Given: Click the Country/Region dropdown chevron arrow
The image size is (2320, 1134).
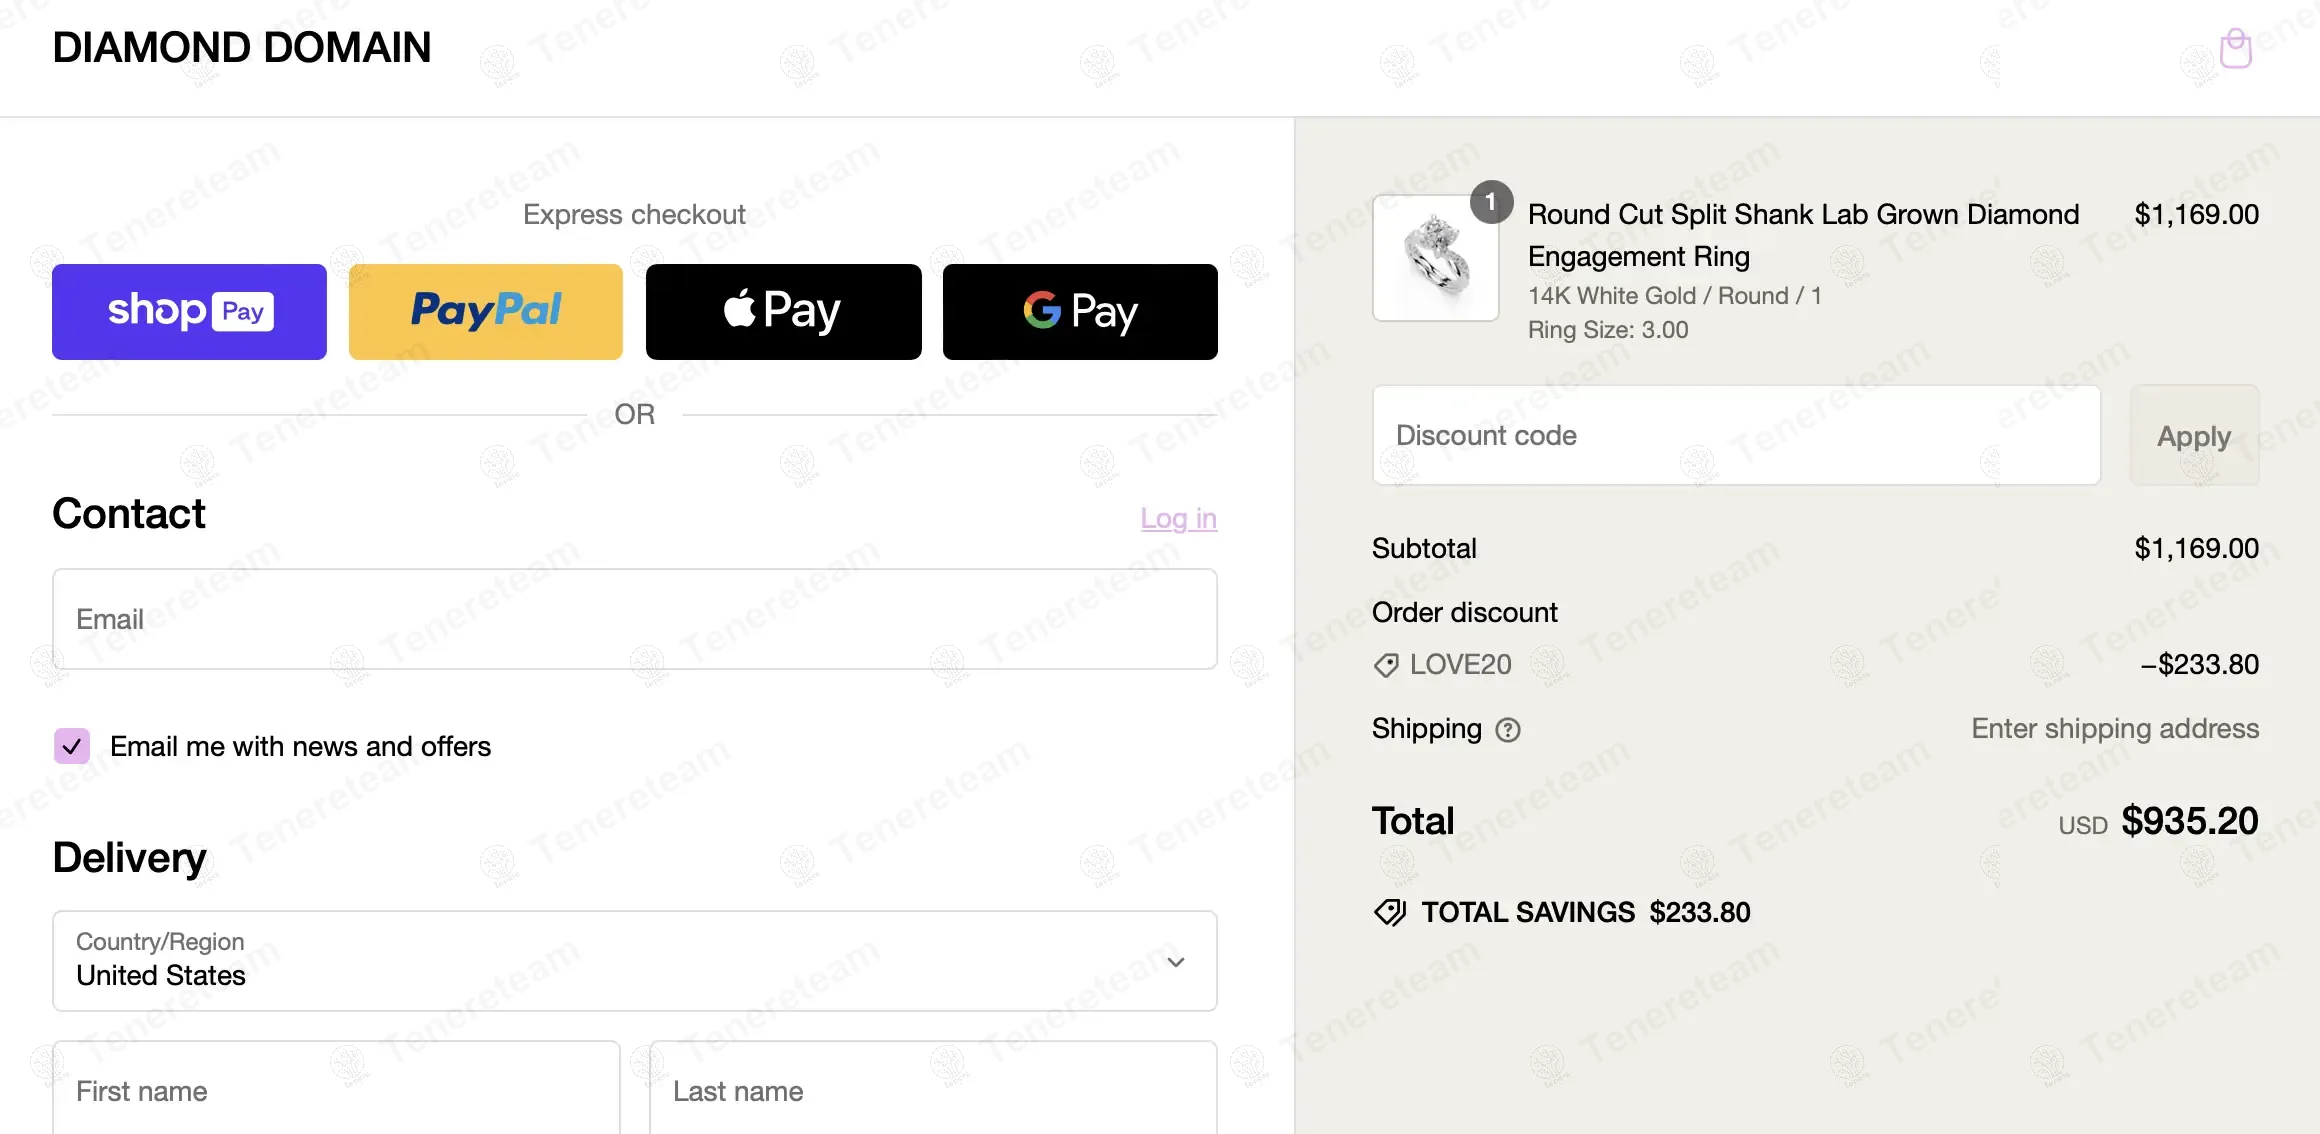Looking at the screenshot, I should [1176, 962].
